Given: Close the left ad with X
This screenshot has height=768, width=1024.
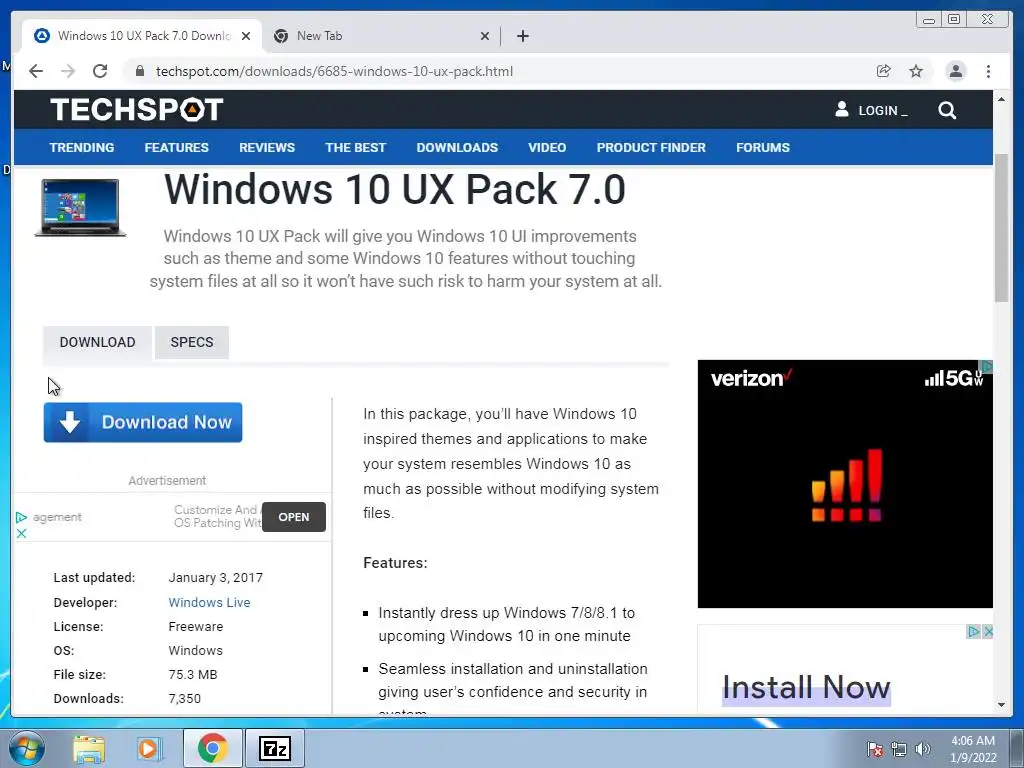Looking at the screenshot, I should (x=21, y=534).
